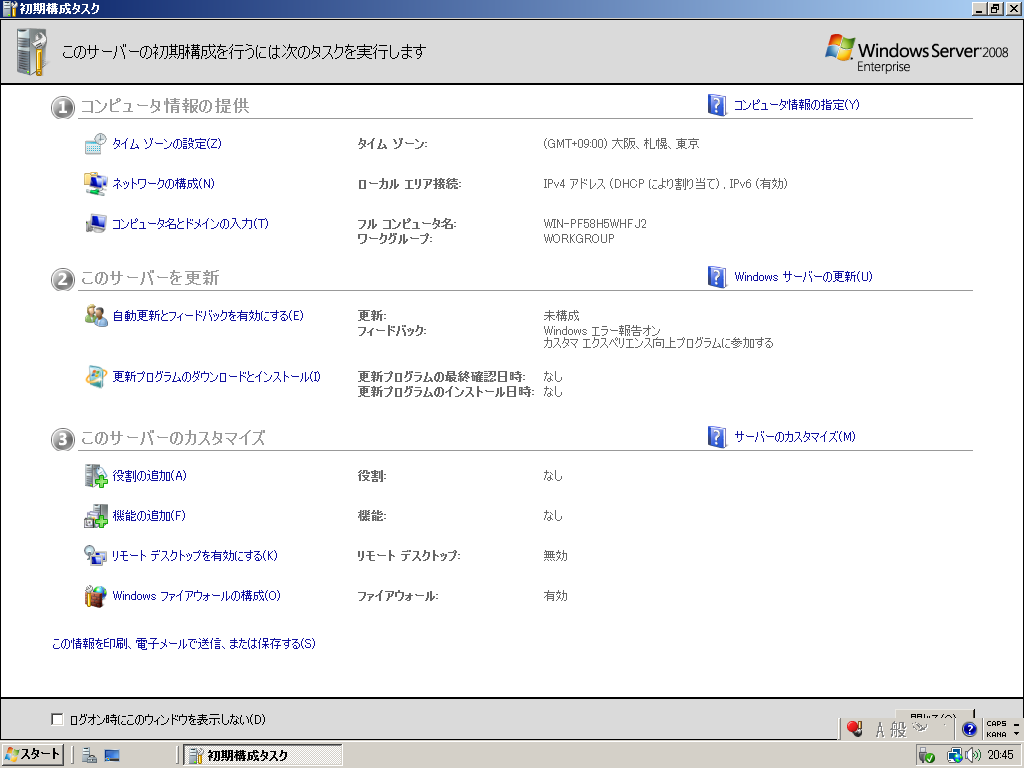Click the computer name and domain icon
Image resolution: width=1024 pixels, height=768 pixels.
[95, 223]
